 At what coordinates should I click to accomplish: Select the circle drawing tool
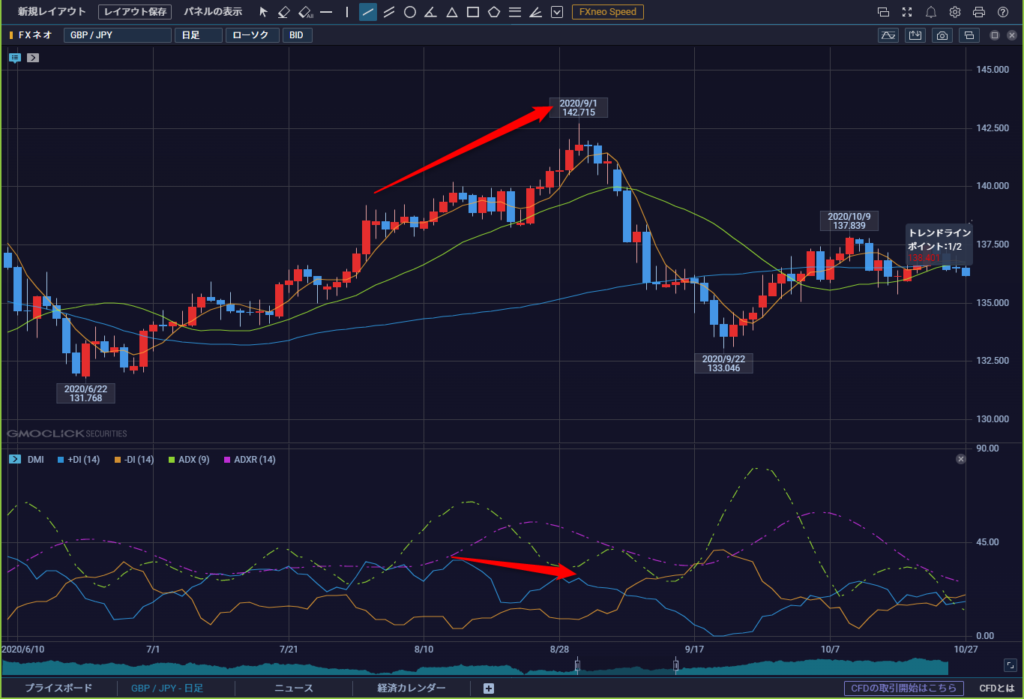pos(409,12)
